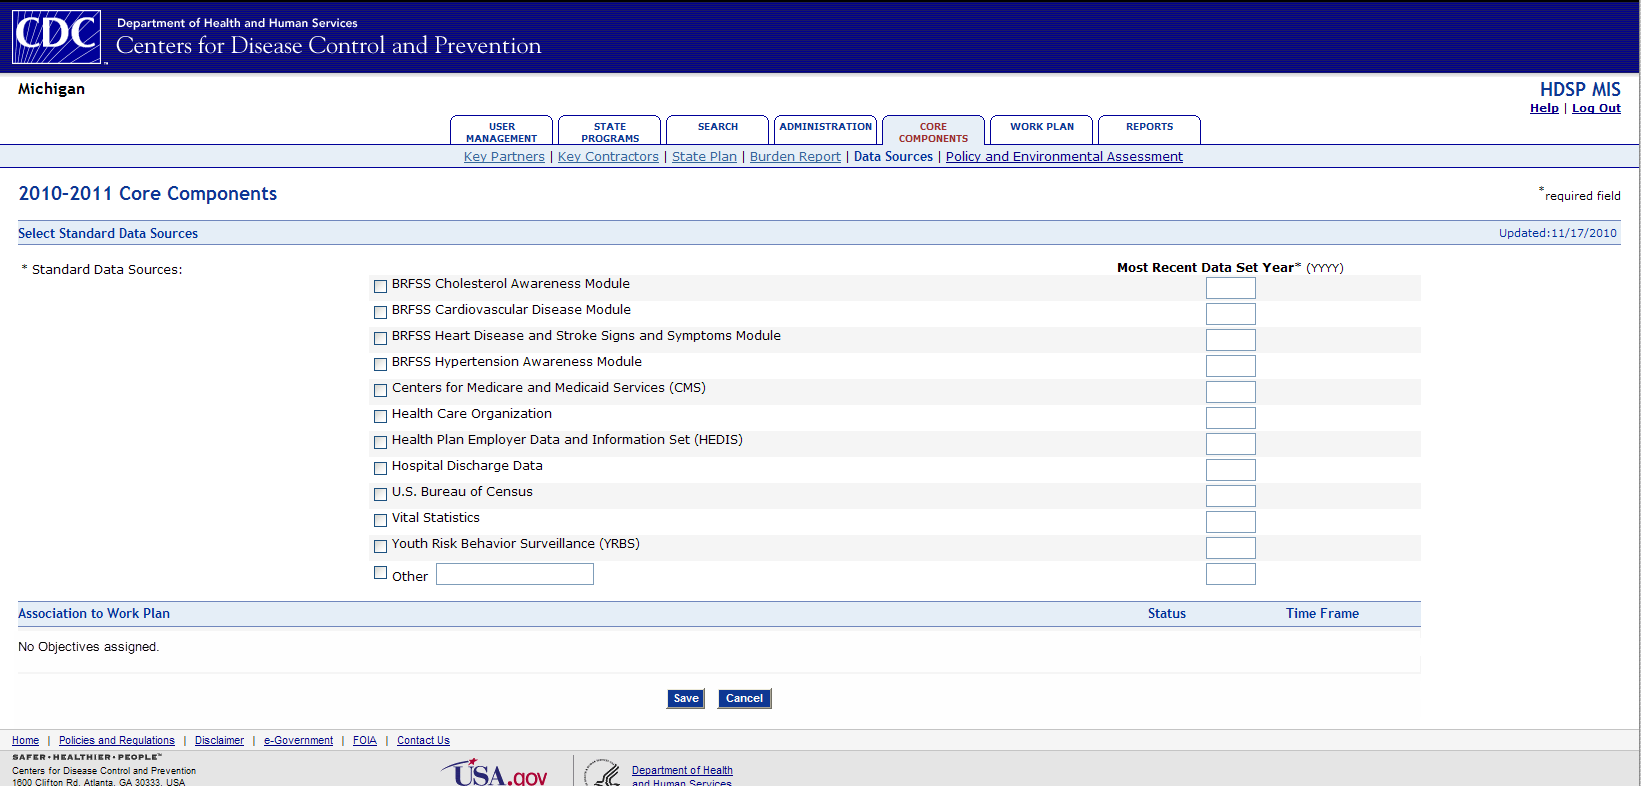The height and width of the screenshot is (786, 1641).
Task: Switch to the State Programs tab
Action: (610, 131)
